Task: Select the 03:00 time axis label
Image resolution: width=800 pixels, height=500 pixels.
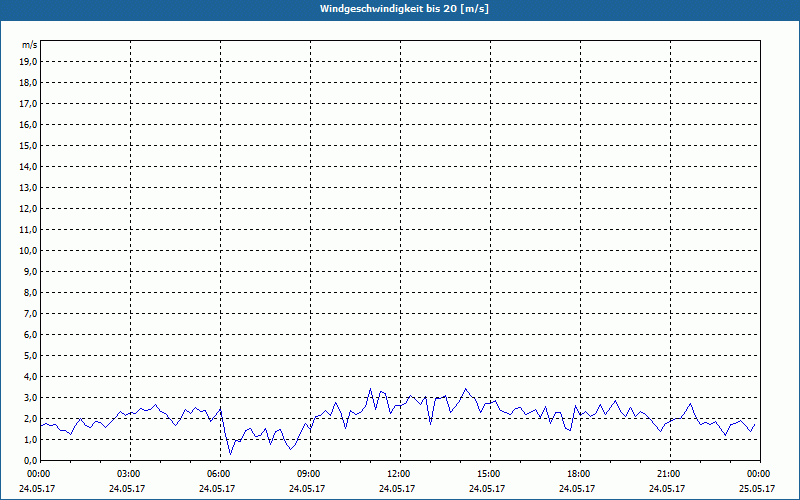Action: point(129,474)
